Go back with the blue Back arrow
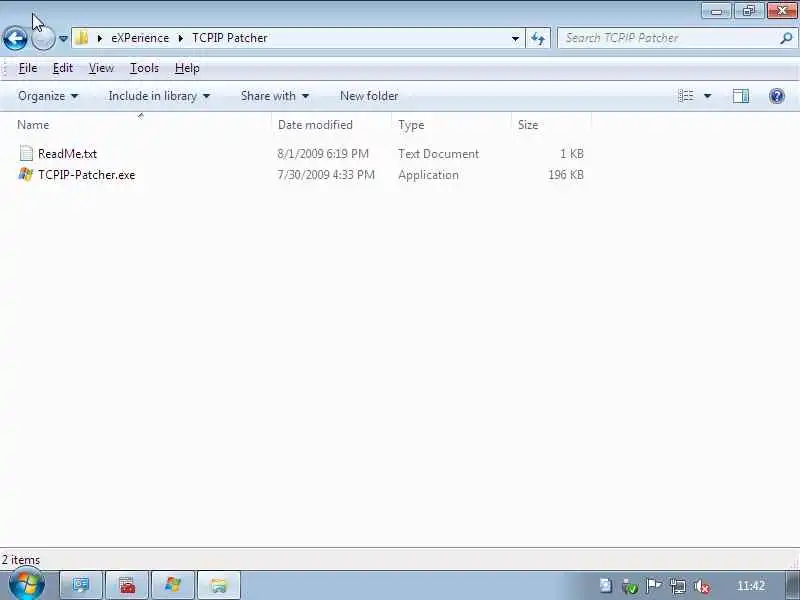The width and height of the screenshot is (800, 600). coord(15,38)
